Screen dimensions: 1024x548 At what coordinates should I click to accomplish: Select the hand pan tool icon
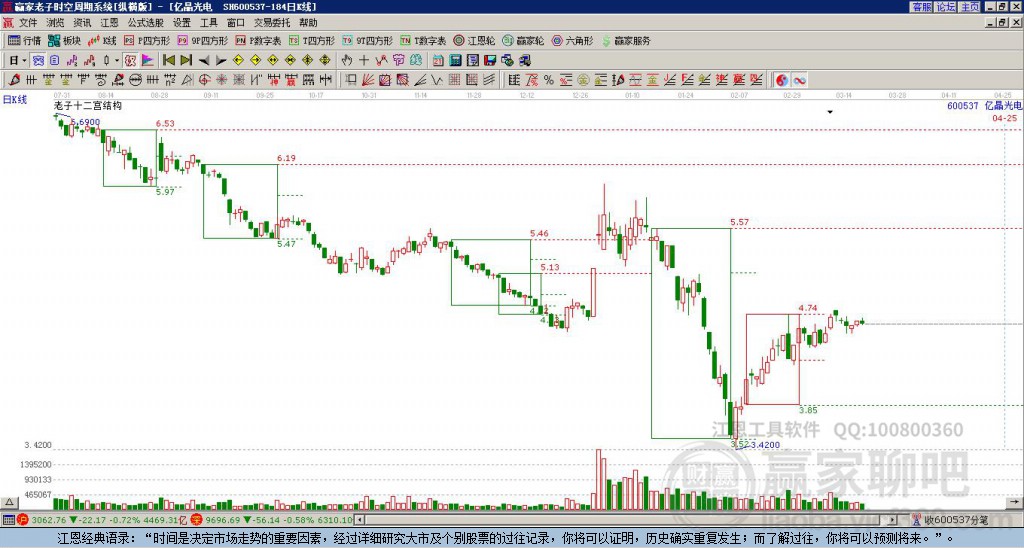[x=347, y=61]
